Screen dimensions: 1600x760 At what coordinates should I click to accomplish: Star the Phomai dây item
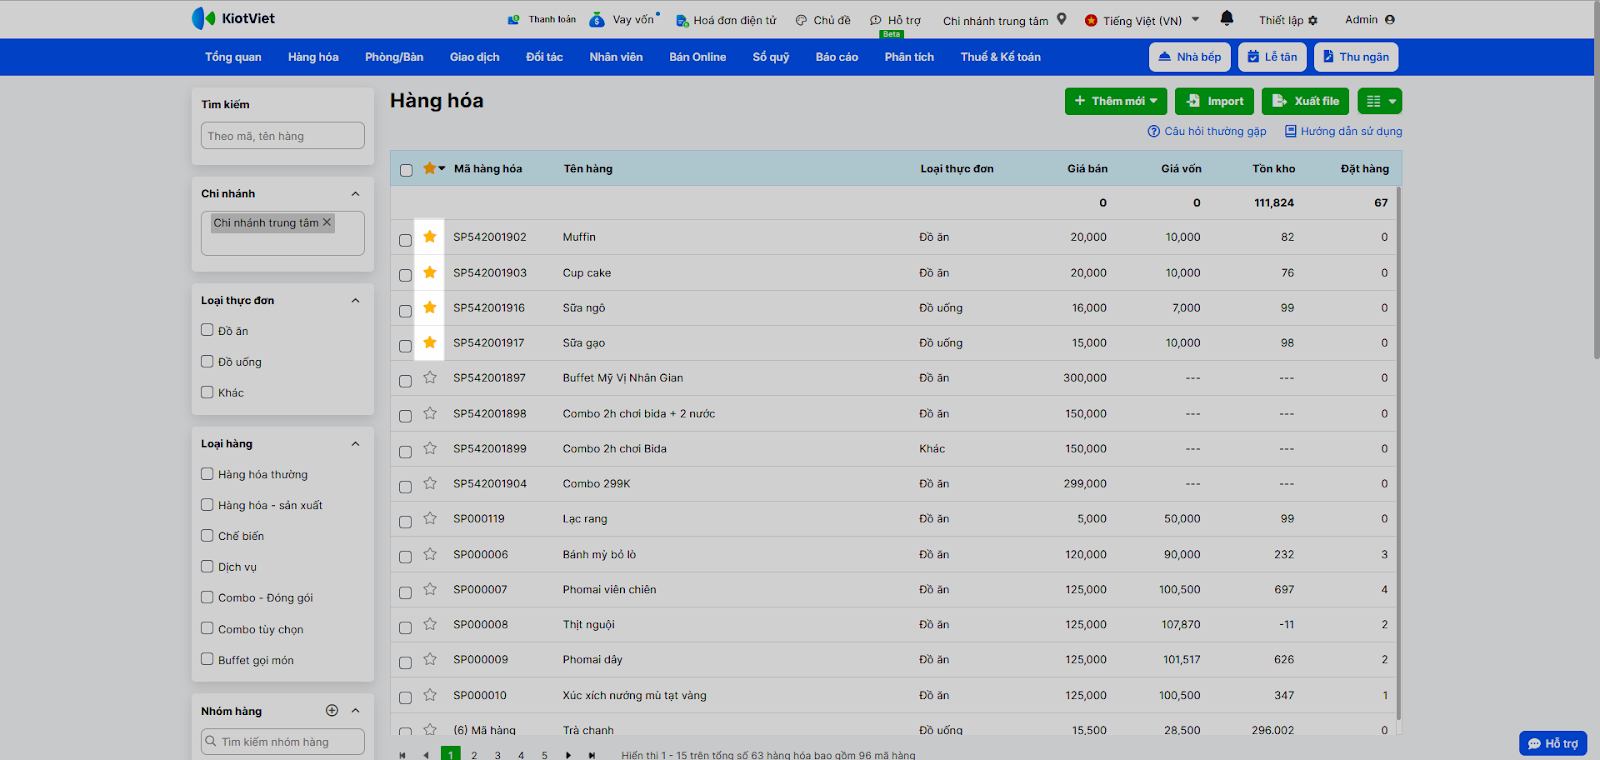[430, 659]
